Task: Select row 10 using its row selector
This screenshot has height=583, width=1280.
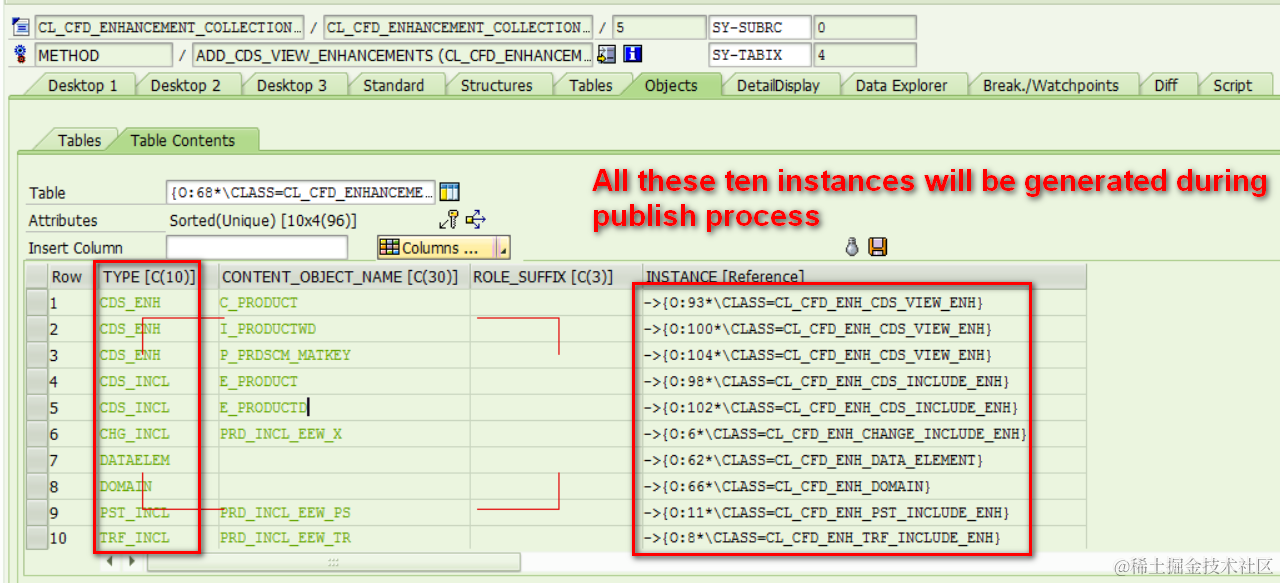Action: coord(35,538)
